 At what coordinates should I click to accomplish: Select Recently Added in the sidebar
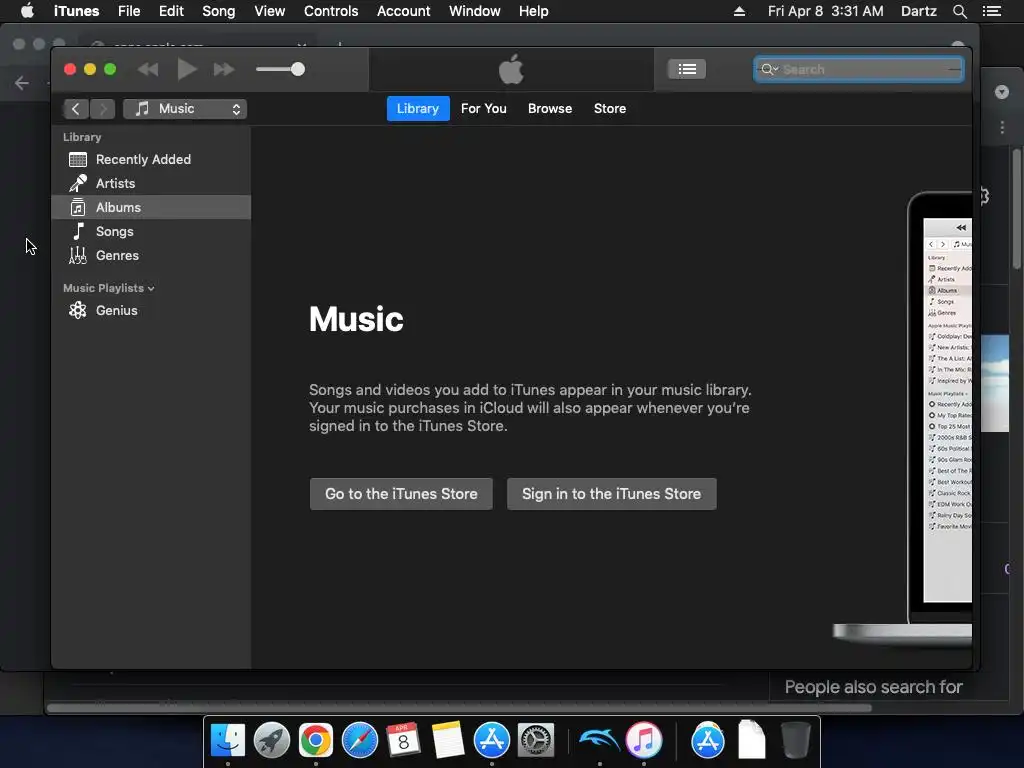(x=151, y=159)
